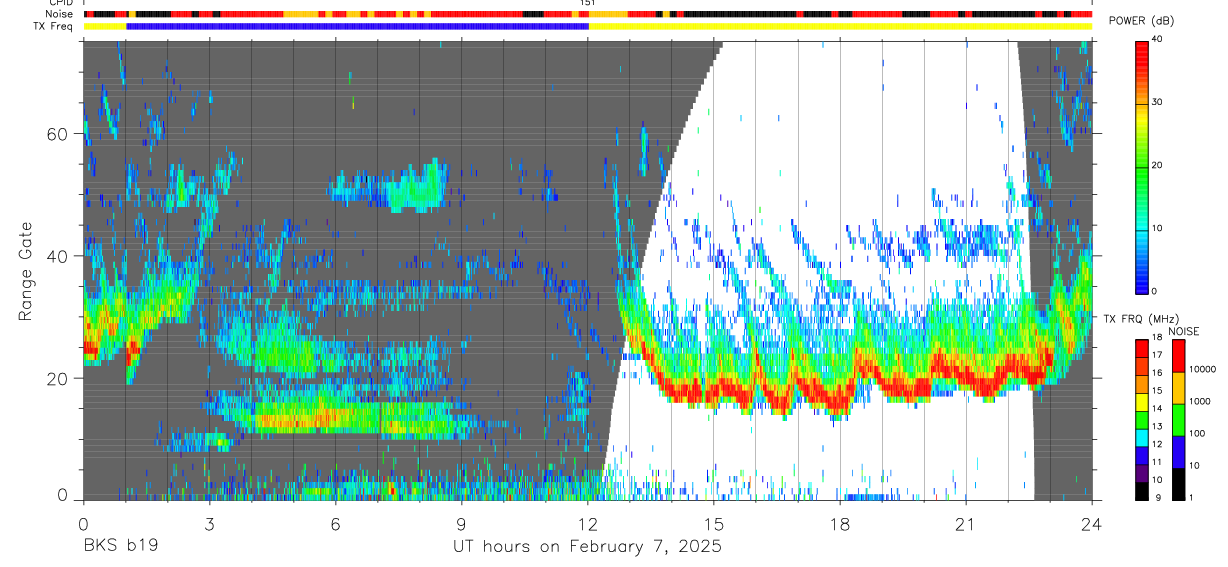Screen dimensions: 1228x567
Task: Click the red top swatch of NOISE legend
Action: [x=1177, y=356]
